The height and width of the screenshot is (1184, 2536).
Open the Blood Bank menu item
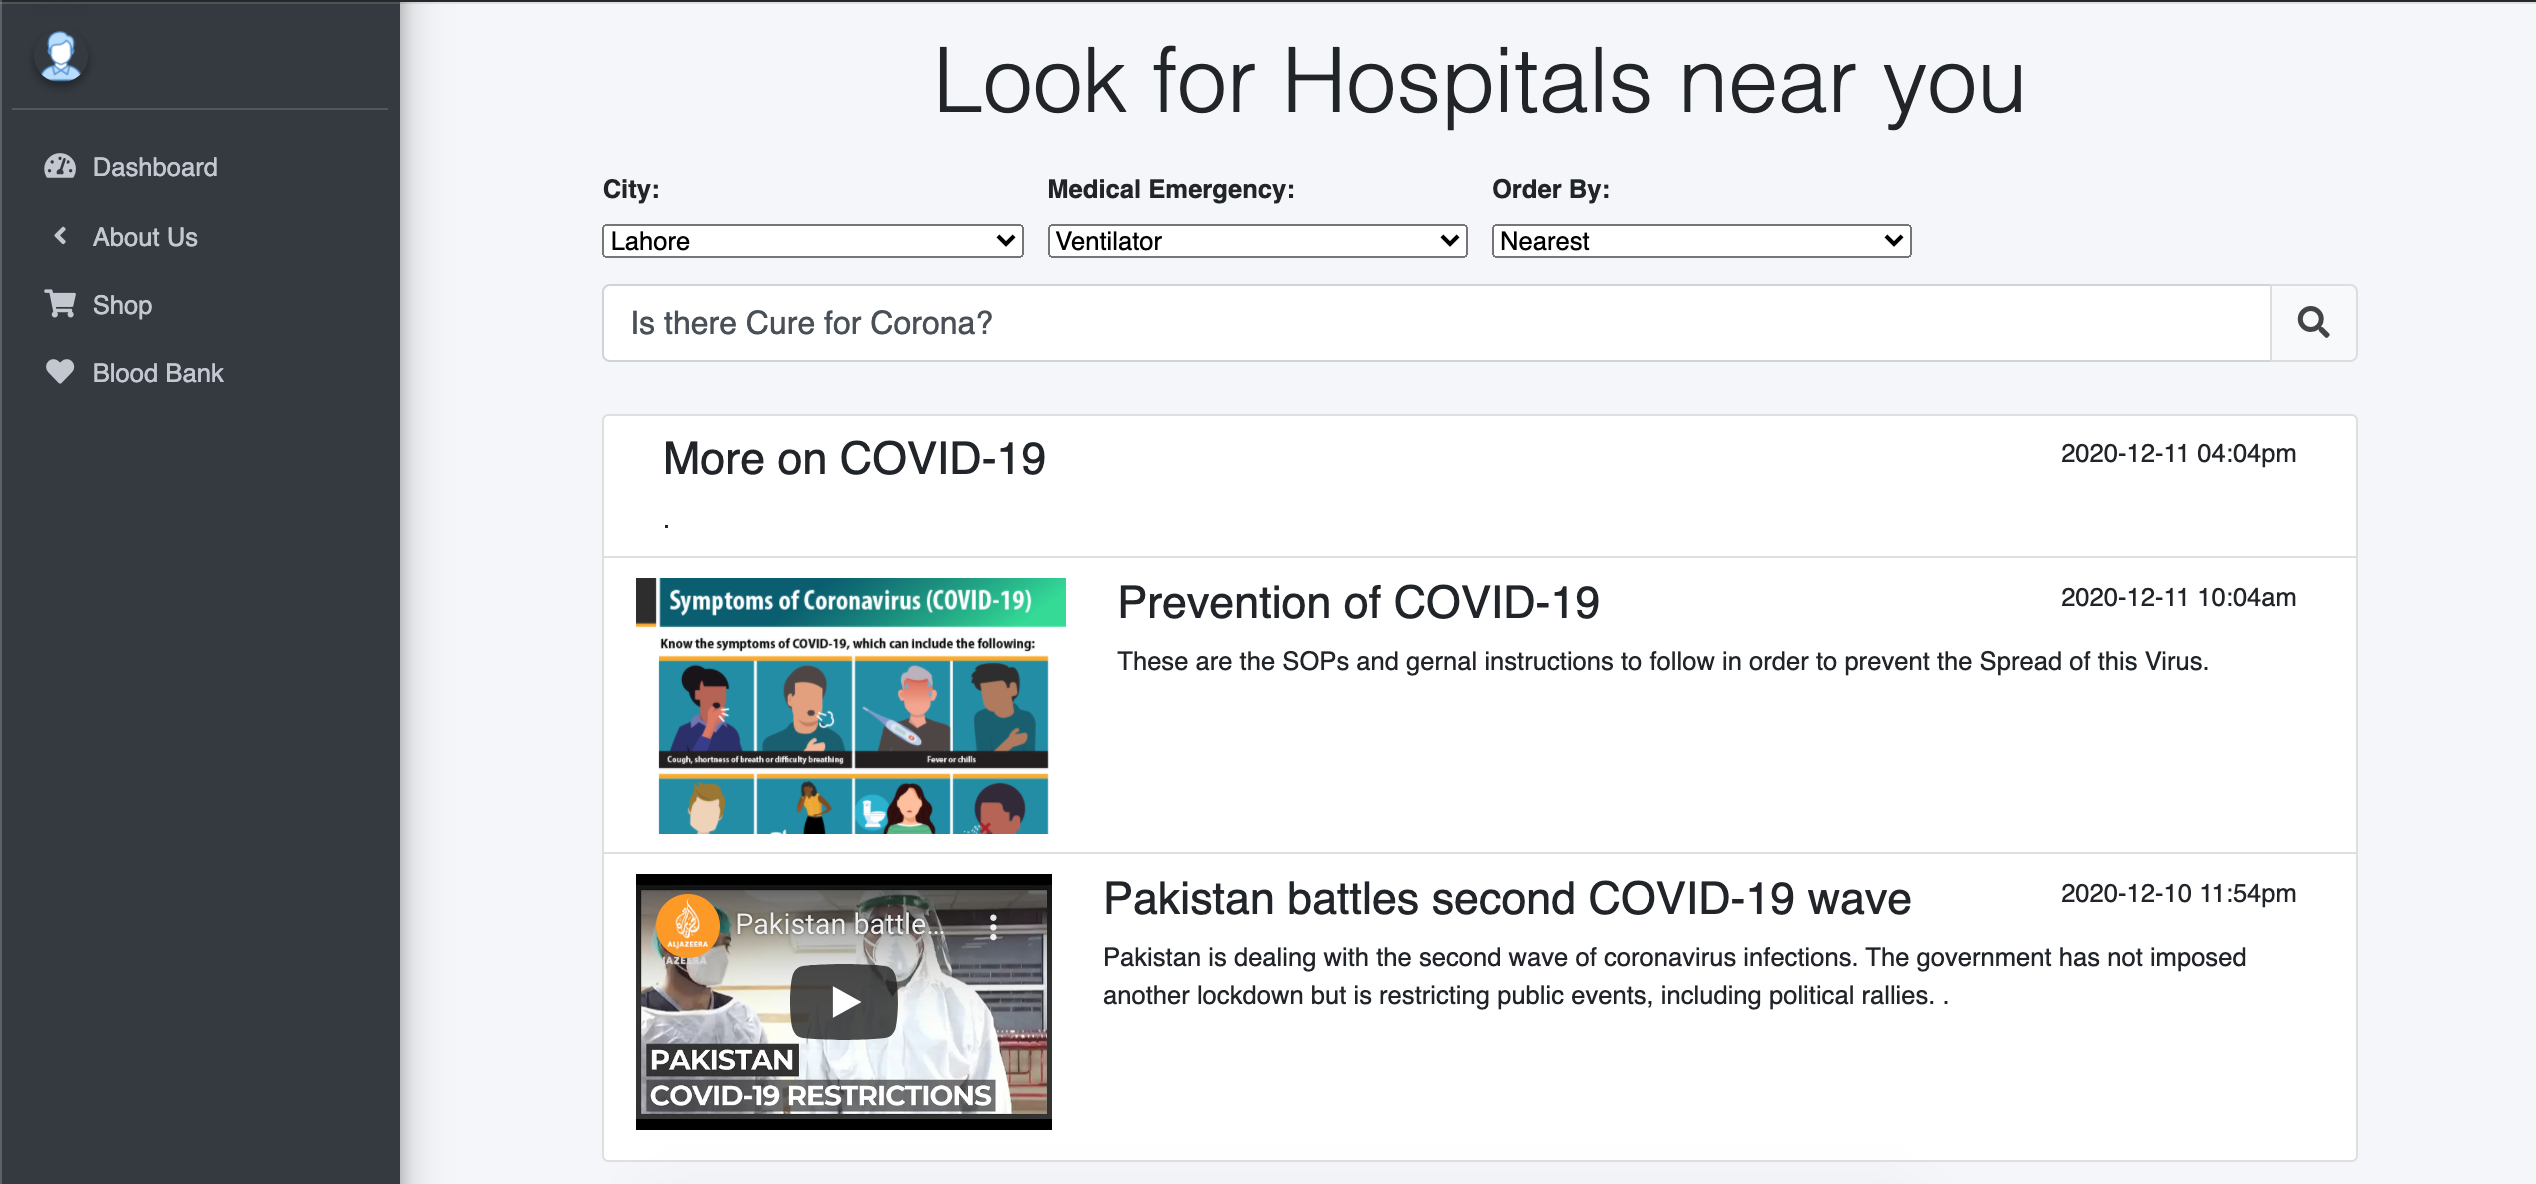pyautogui.click(x=158, y=373)
